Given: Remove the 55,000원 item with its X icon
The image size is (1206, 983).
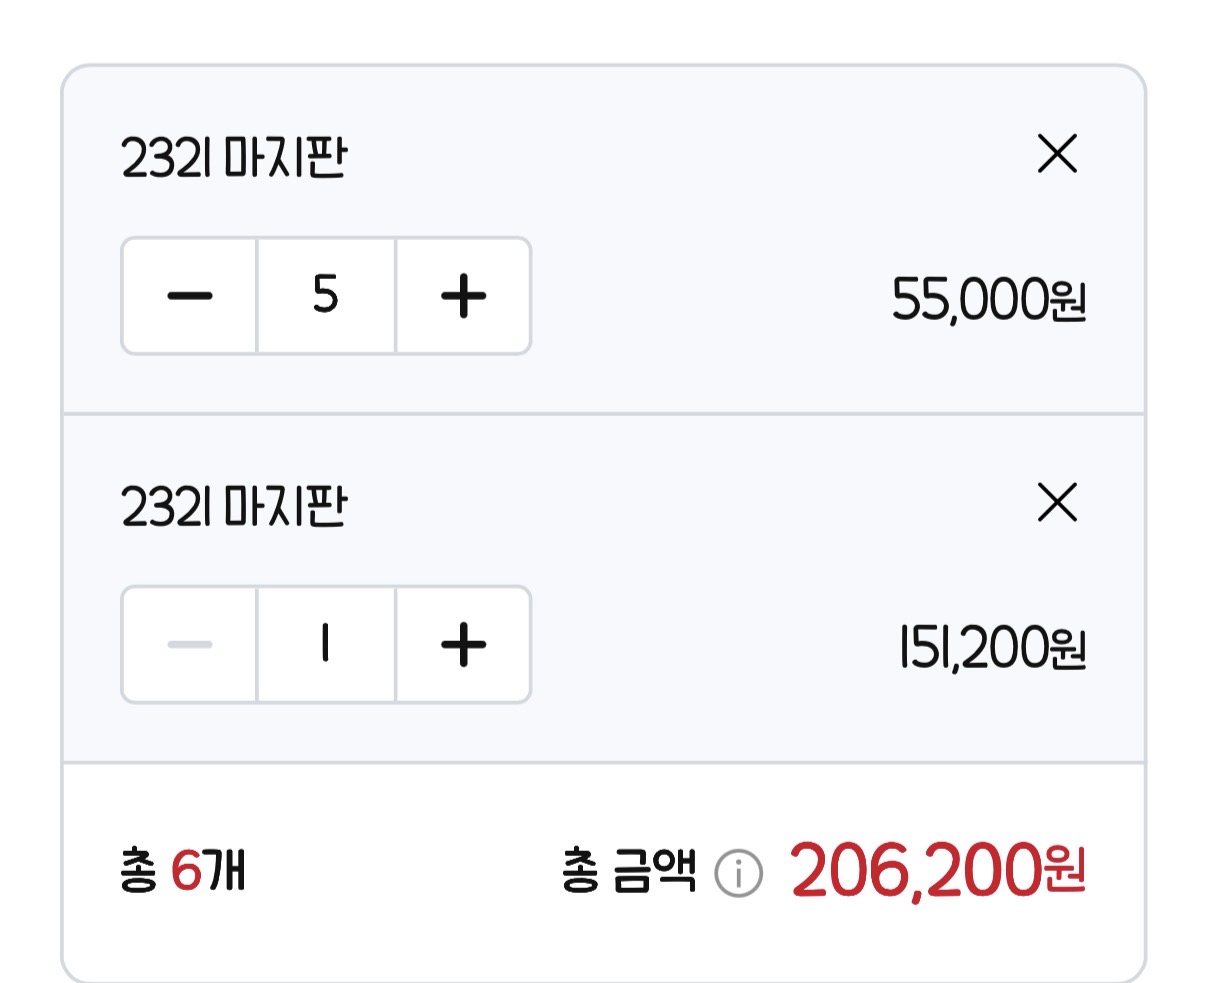Looking at the screenshot, I should click(x=1057, y=155).
